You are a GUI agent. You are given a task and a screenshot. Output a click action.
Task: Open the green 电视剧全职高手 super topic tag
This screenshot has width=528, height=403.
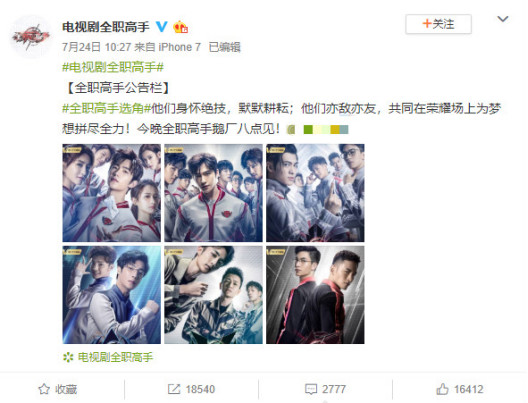(x=108, y=357)
